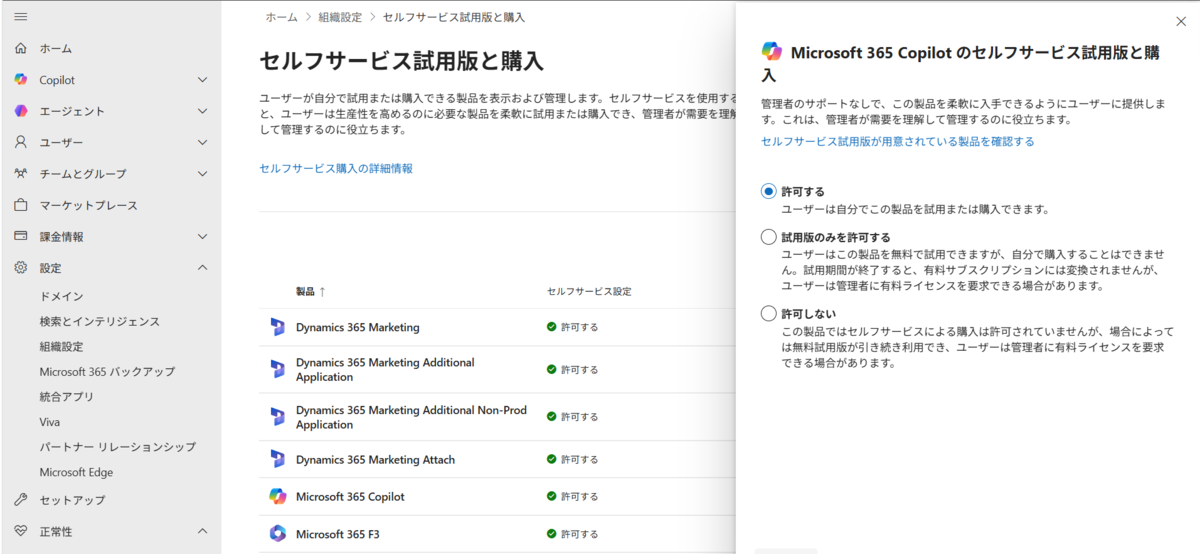Image resolution: width=1200 pixels, height=554 pixels.
Task: Expand the 課金情報 section chevron
Action: [x=203, y=237]
